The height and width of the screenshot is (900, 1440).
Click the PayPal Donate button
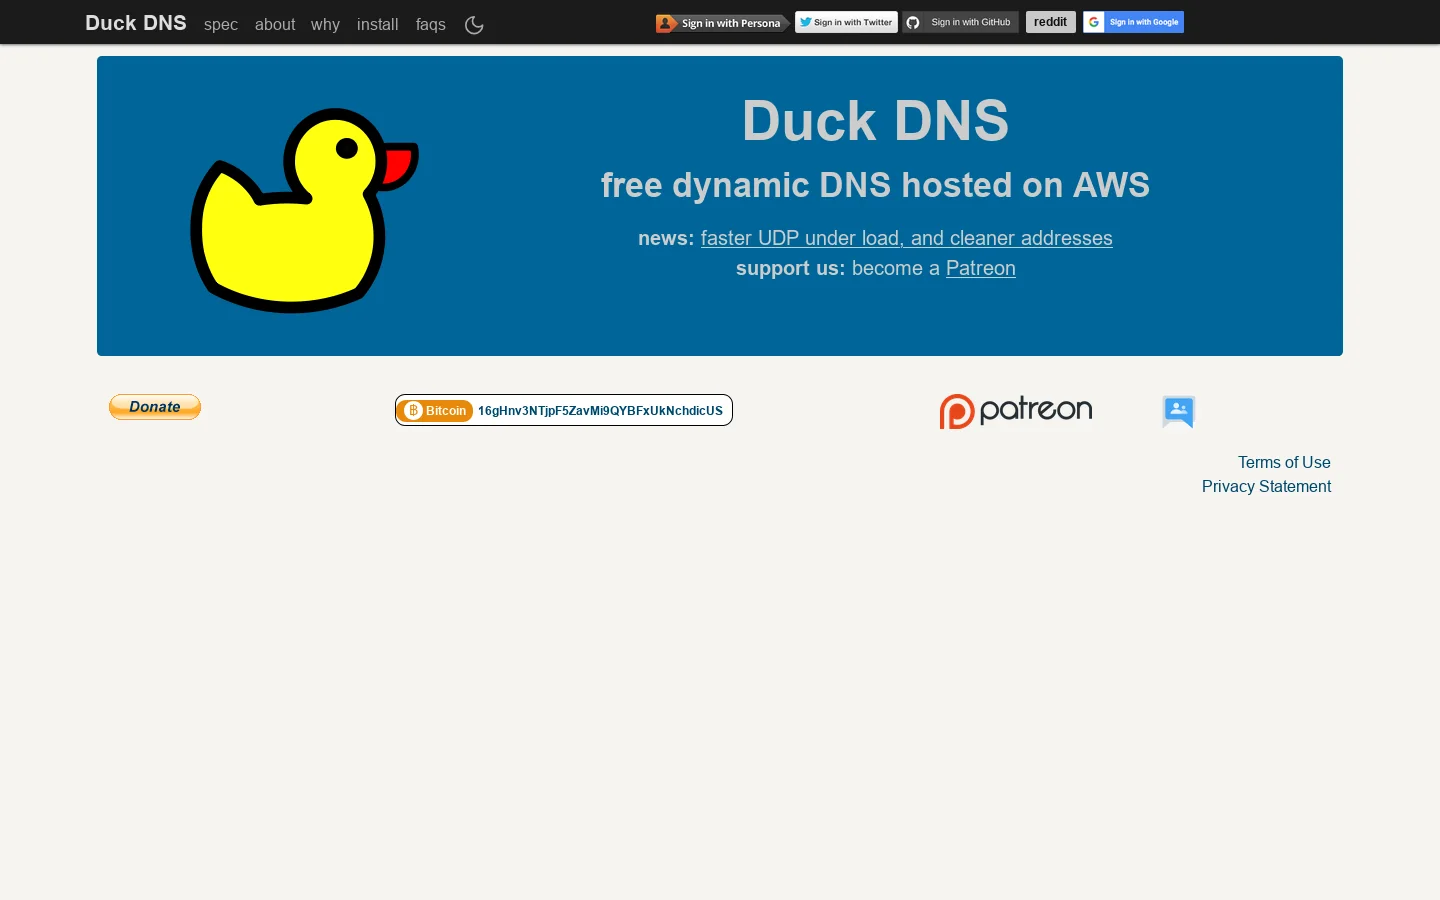155,407
